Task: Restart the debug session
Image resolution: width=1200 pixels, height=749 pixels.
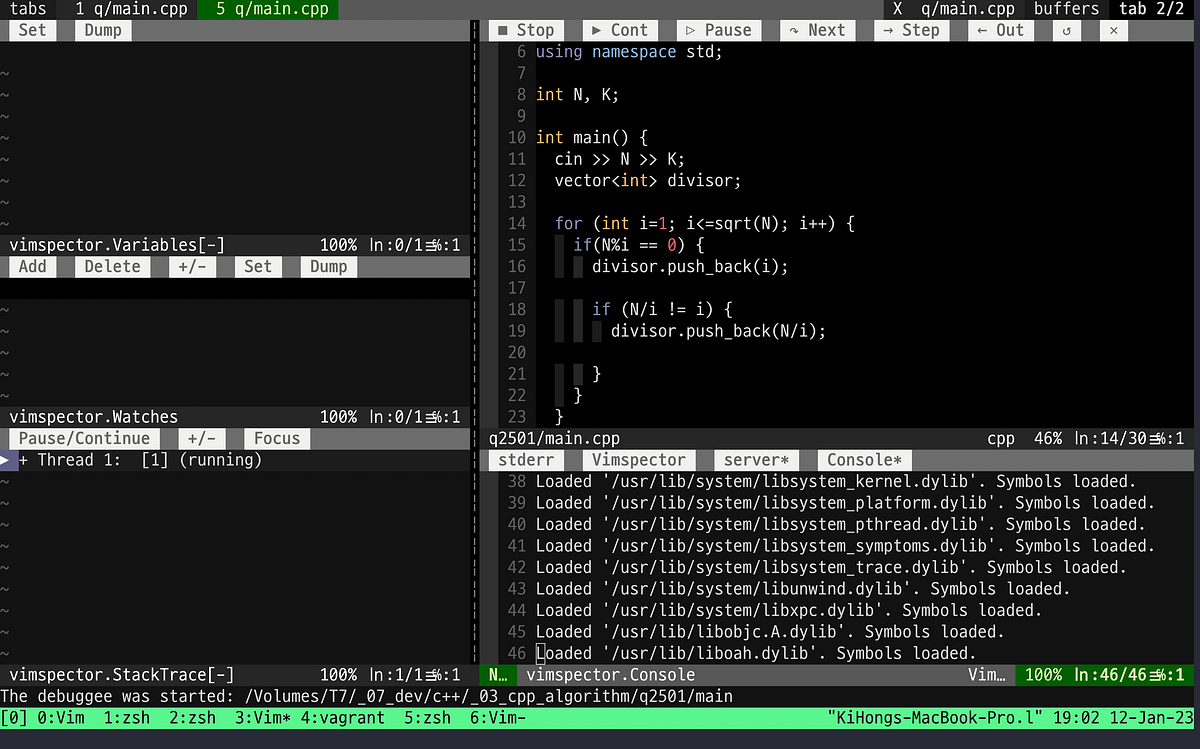Action: (x=1066, y=30)
